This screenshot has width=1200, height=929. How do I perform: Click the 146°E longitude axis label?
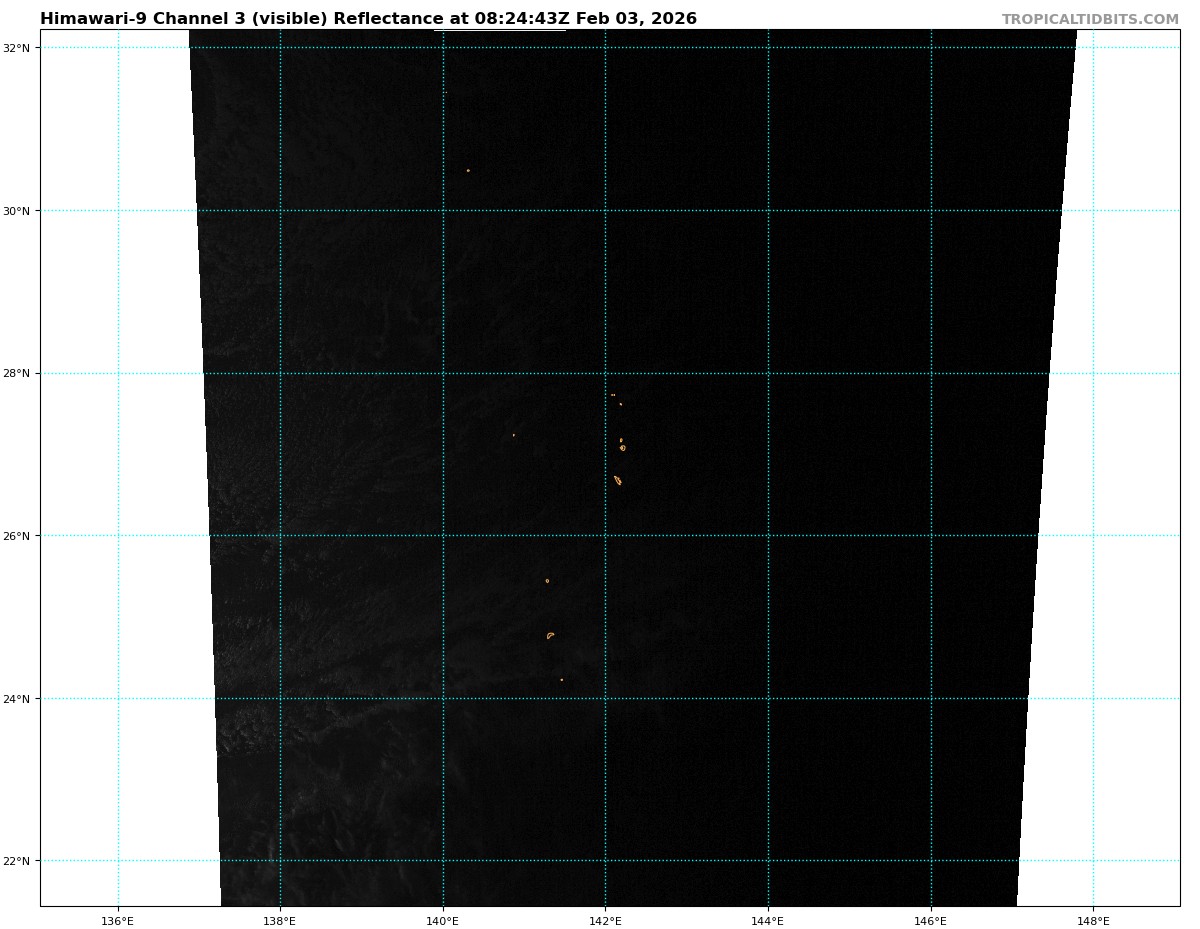coord(931,920)
